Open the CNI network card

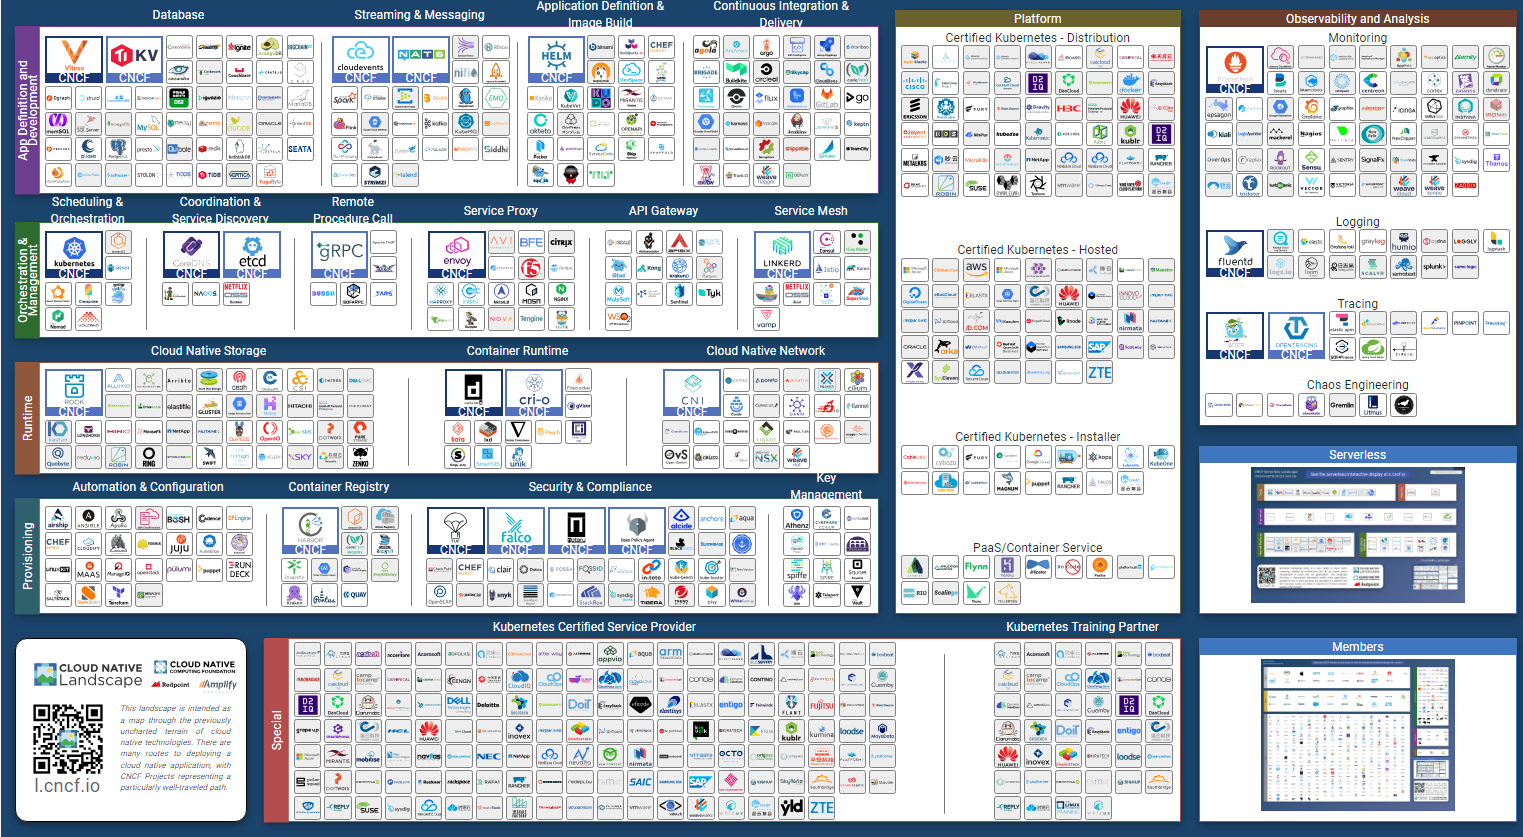click(693, 393)
